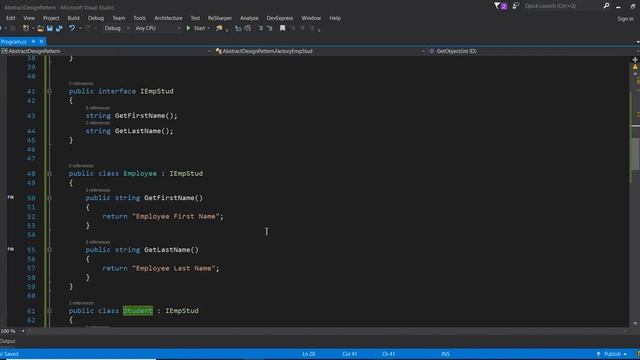The image size is (640, 360).
Task: Open the dropdown arrow next to Start
Action: (x=209, y=28)
